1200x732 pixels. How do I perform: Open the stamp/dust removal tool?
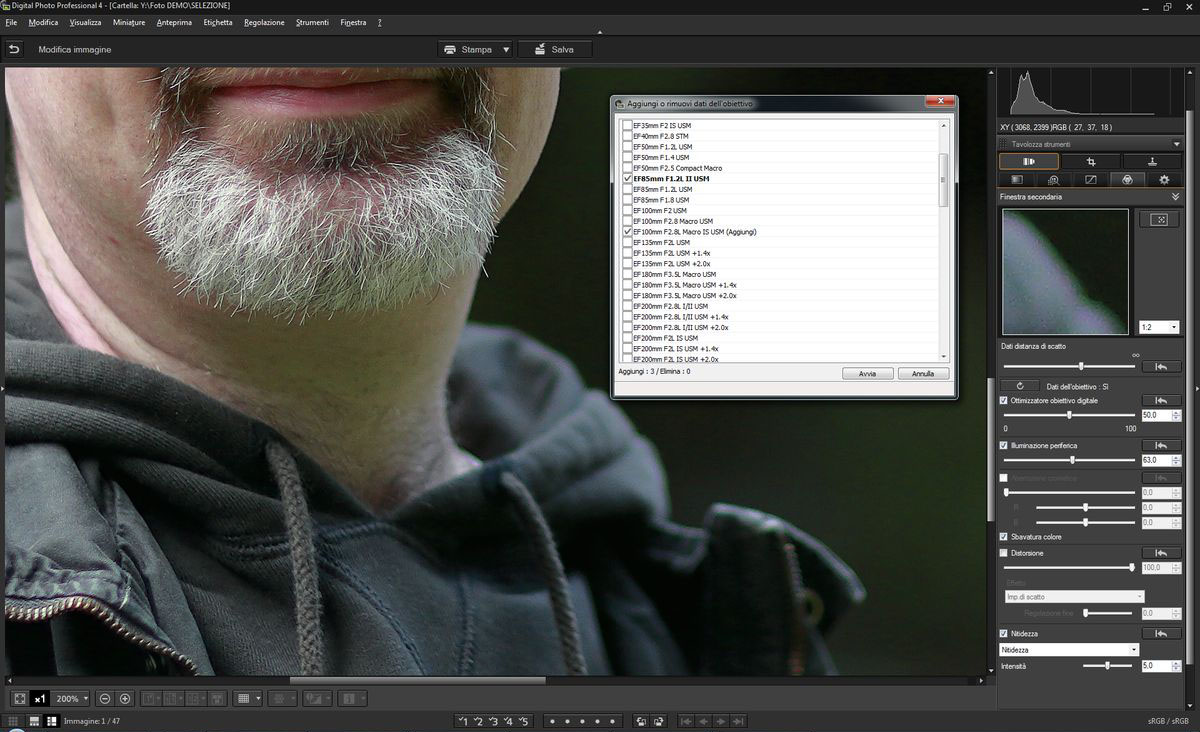coord(1152,161)
